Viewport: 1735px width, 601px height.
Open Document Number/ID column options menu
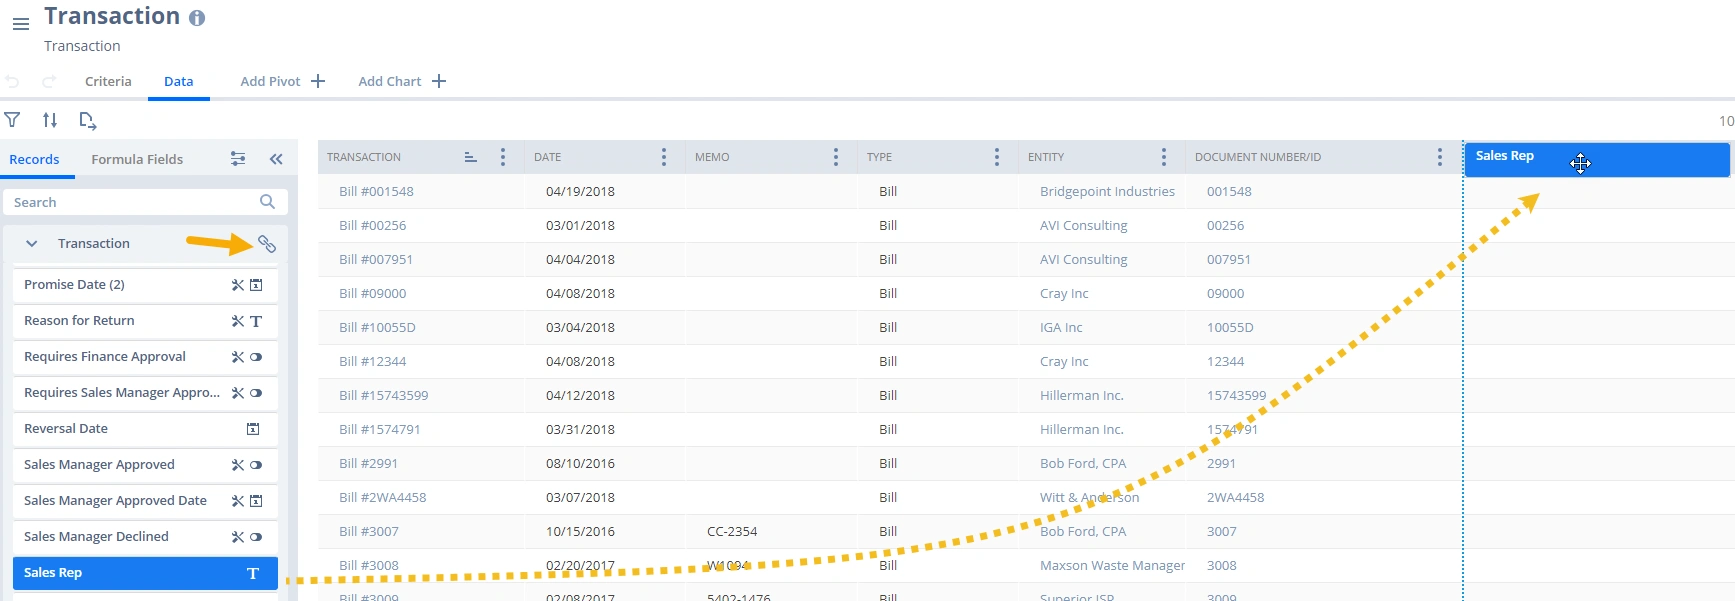click(1439, 157)
